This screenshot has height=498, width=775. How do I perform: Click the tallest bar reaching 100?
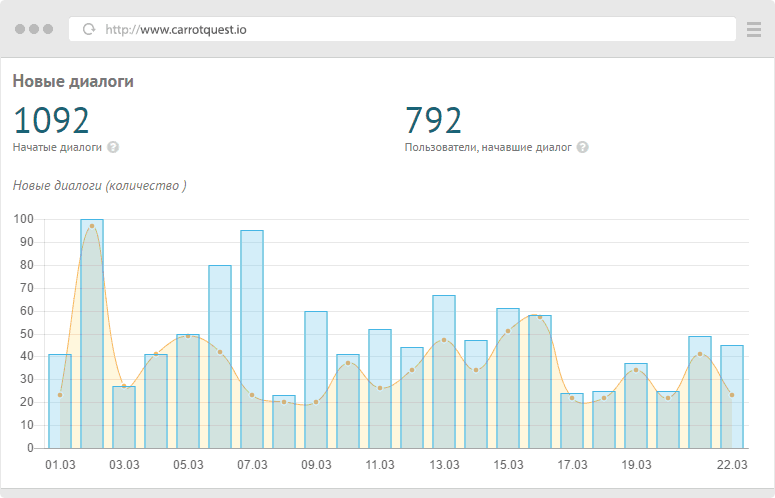(x=92, y=333)
